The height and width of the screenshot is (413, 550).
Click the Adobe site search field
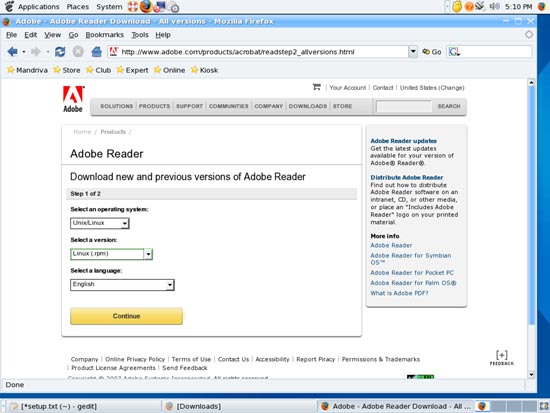point(404,106)
